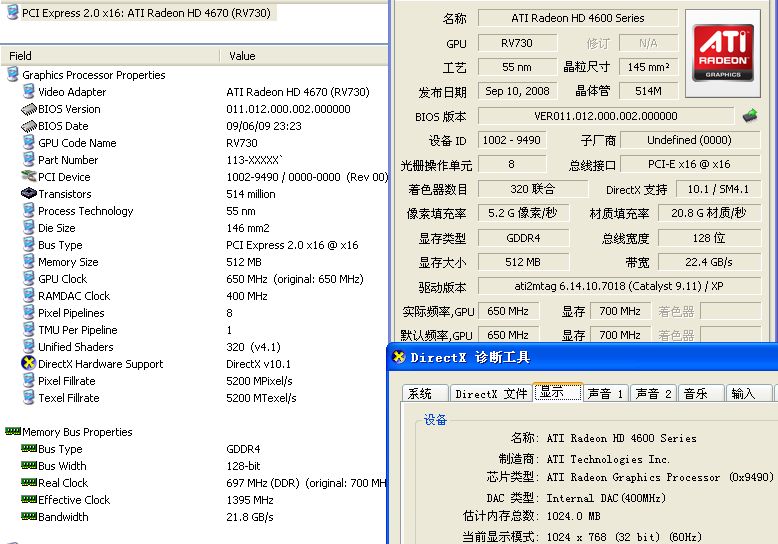Select the Pixel Pipelines row
The width and height of the screenshot is (778, 544).
pos(194,313)
